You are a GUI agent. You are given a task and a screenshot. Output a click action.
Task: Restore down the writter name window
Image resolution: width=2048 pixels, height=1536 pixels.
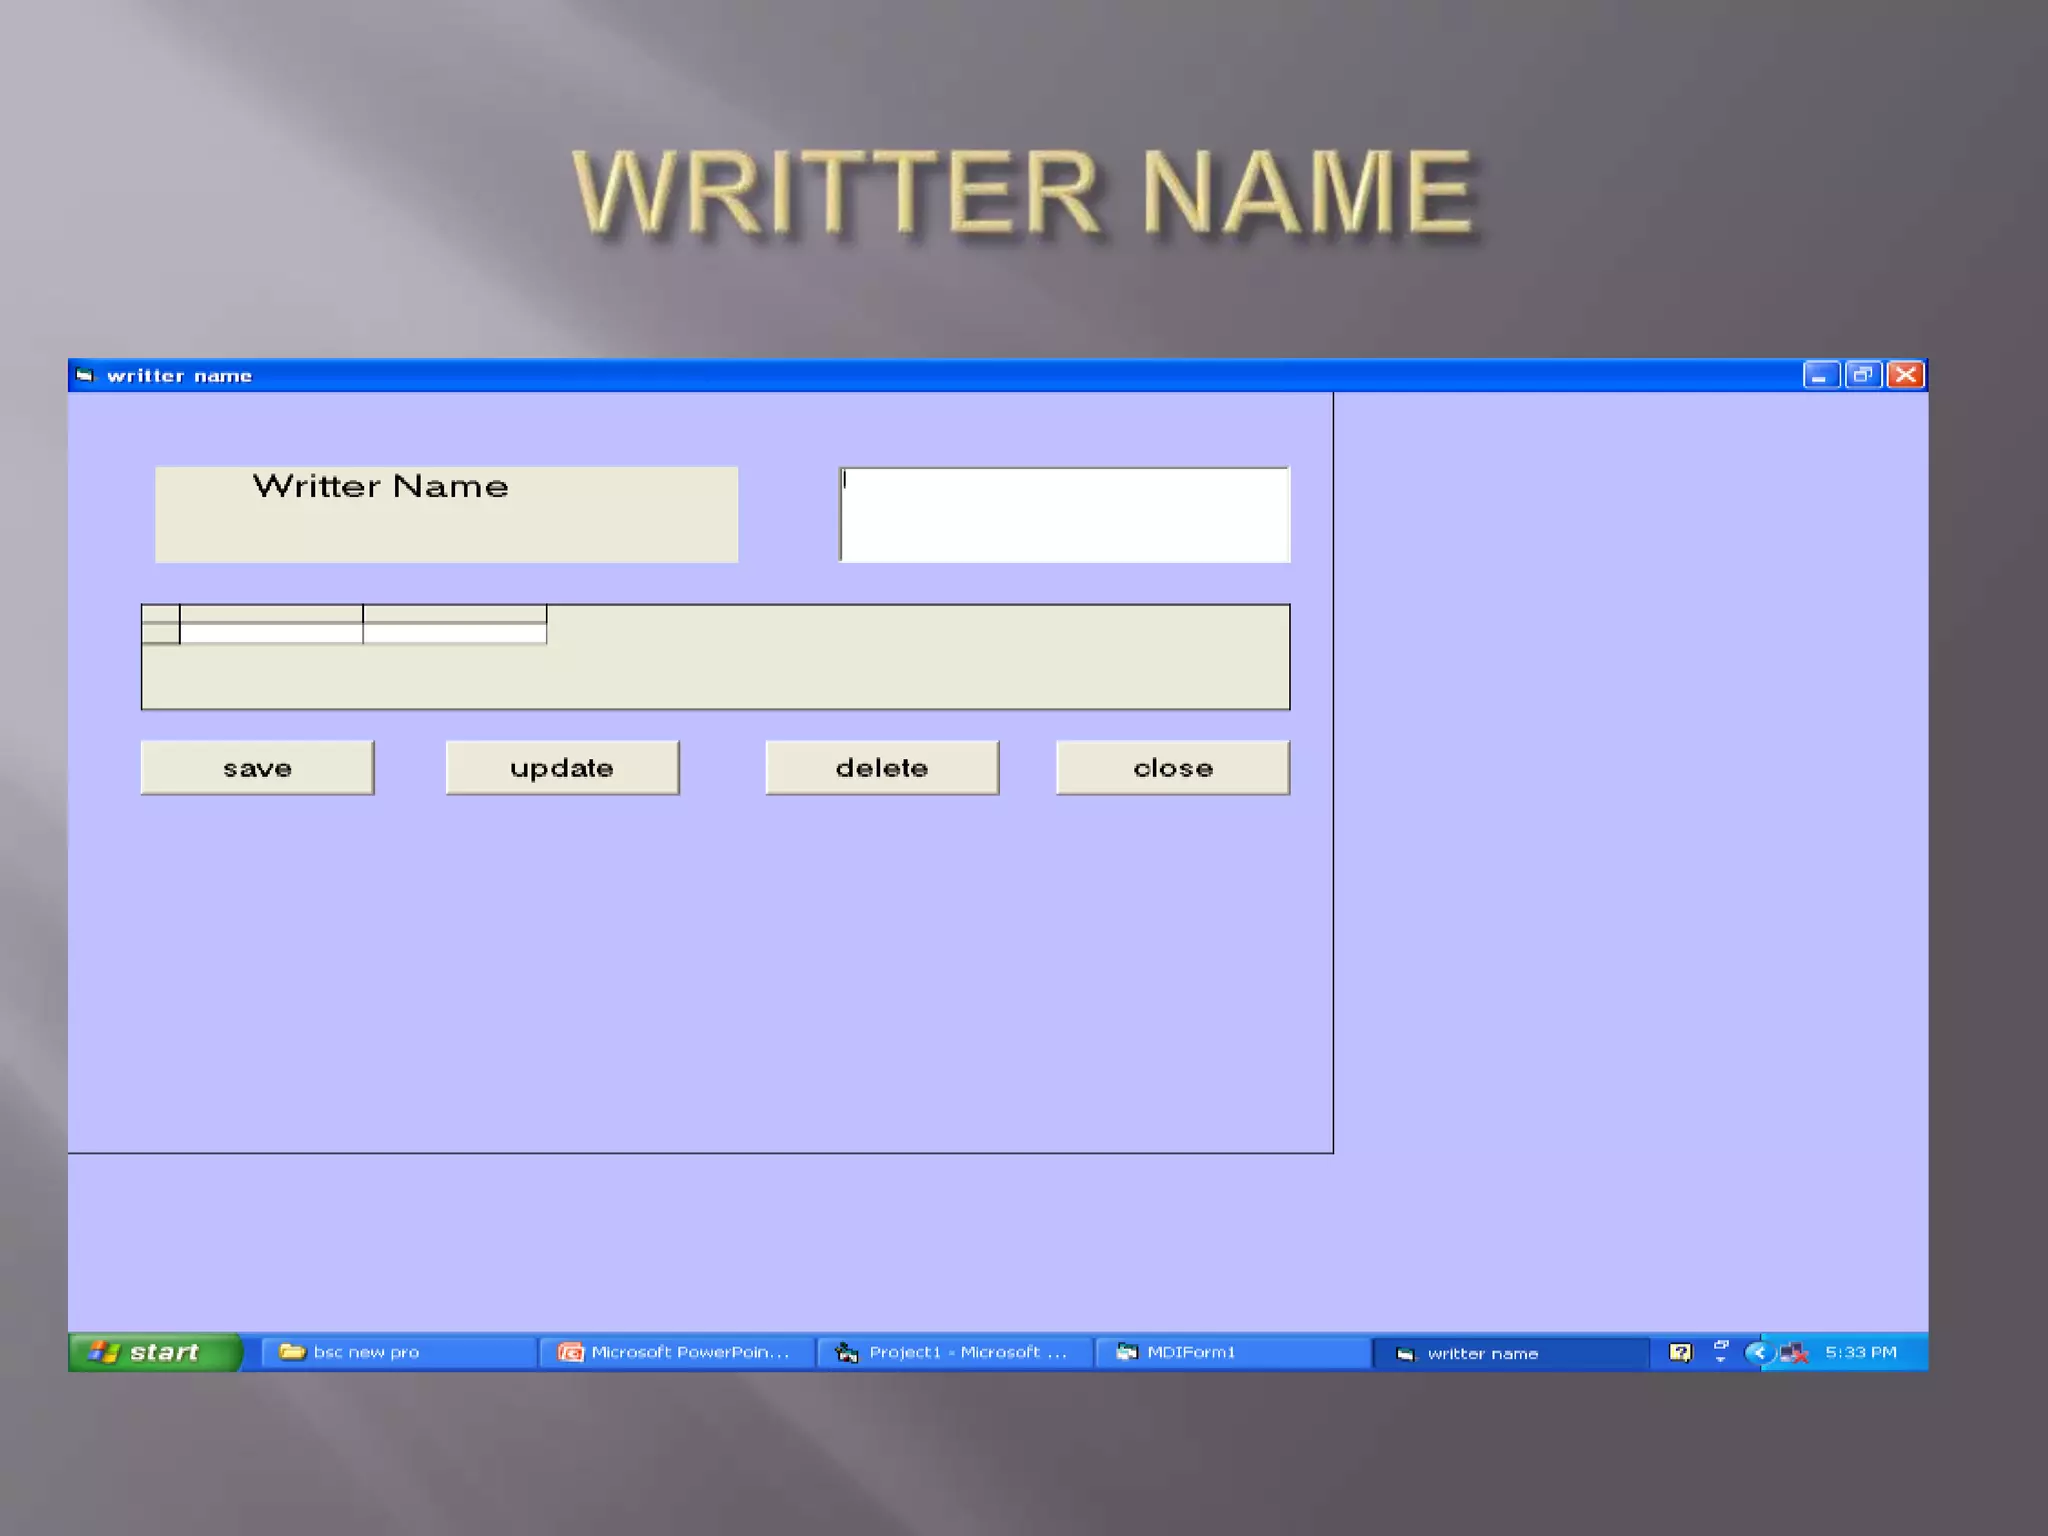click(x=1862, y=375)
